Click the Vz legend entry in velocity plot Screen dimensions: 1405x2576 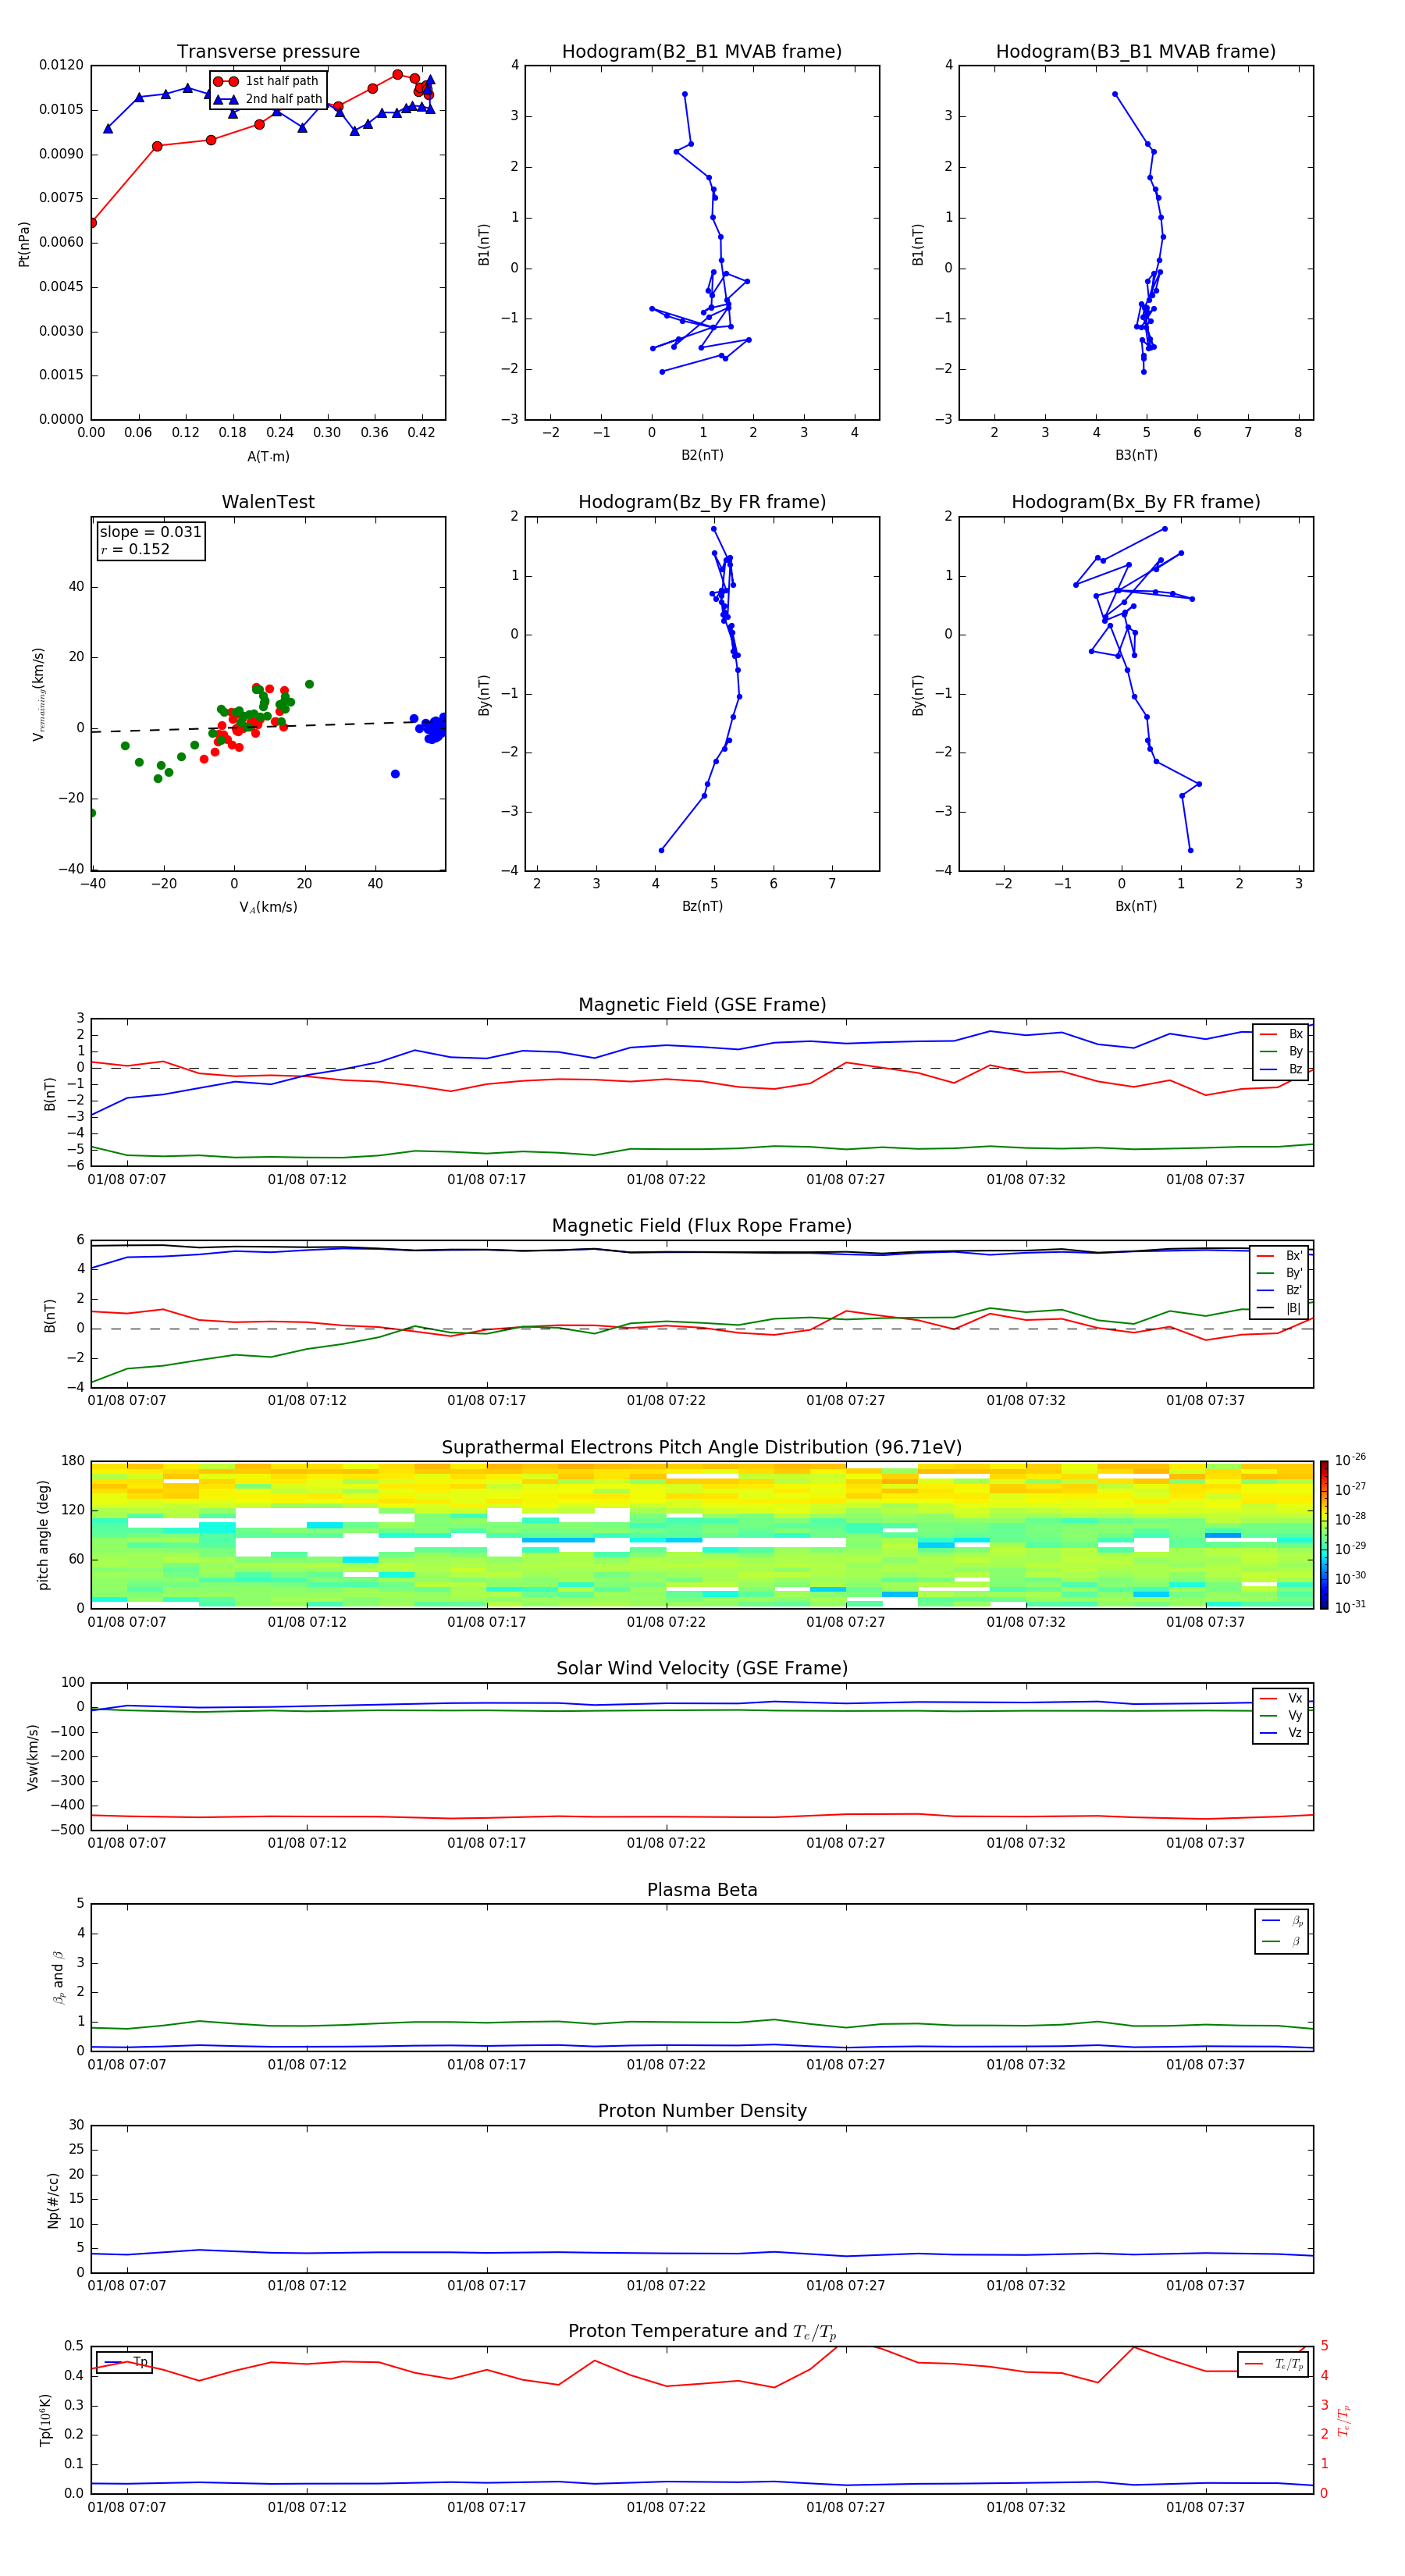click(1281, 1733)
